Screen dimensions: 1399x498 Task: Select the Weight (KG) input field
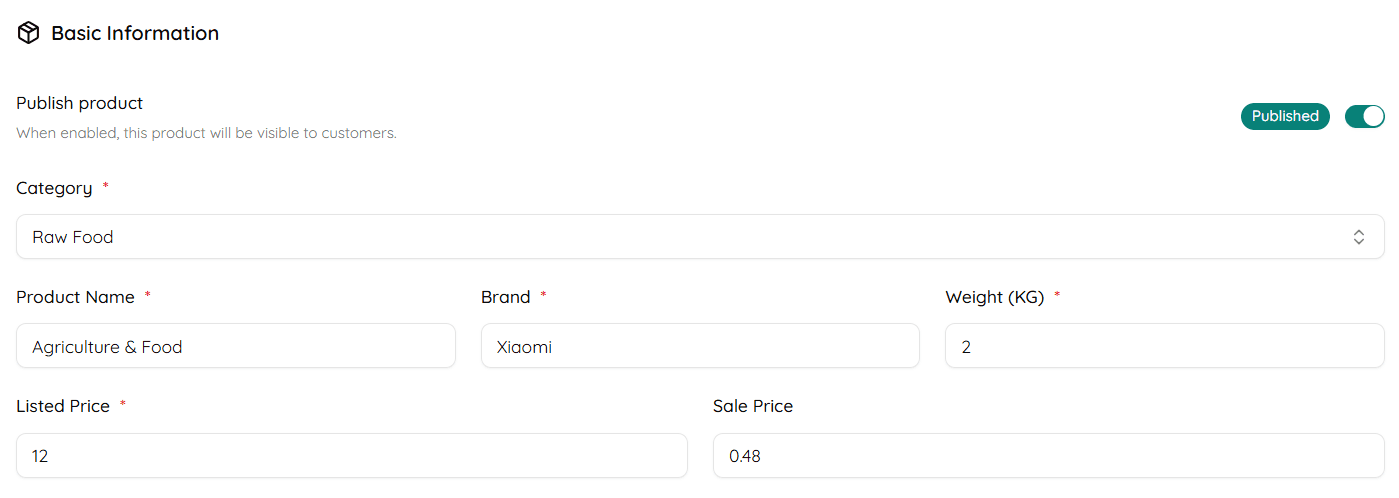coord(1164,346)
